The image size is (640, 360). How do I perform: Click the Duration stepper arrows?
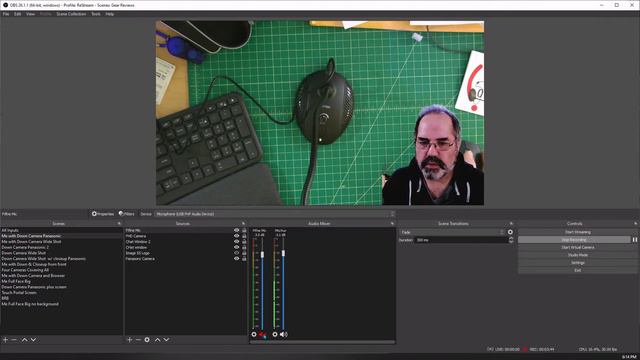click(511, 240)
